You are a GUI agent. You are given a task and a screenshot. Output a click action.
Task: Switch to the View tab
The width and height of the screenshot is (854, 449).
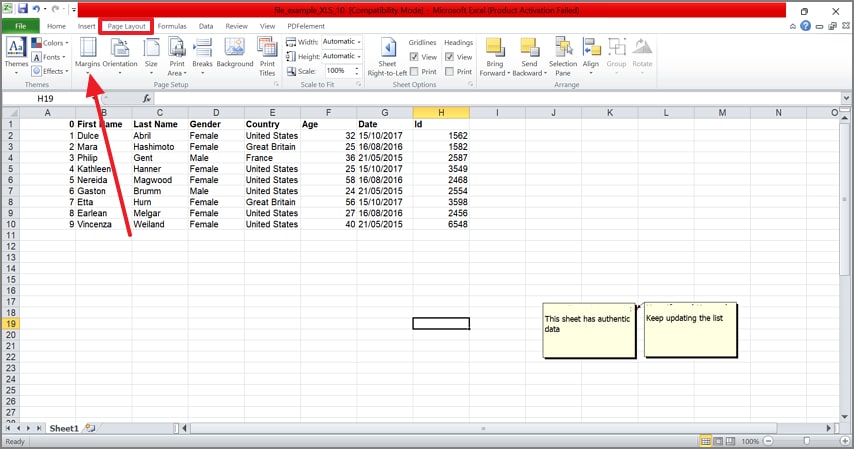tap(267, 26)
